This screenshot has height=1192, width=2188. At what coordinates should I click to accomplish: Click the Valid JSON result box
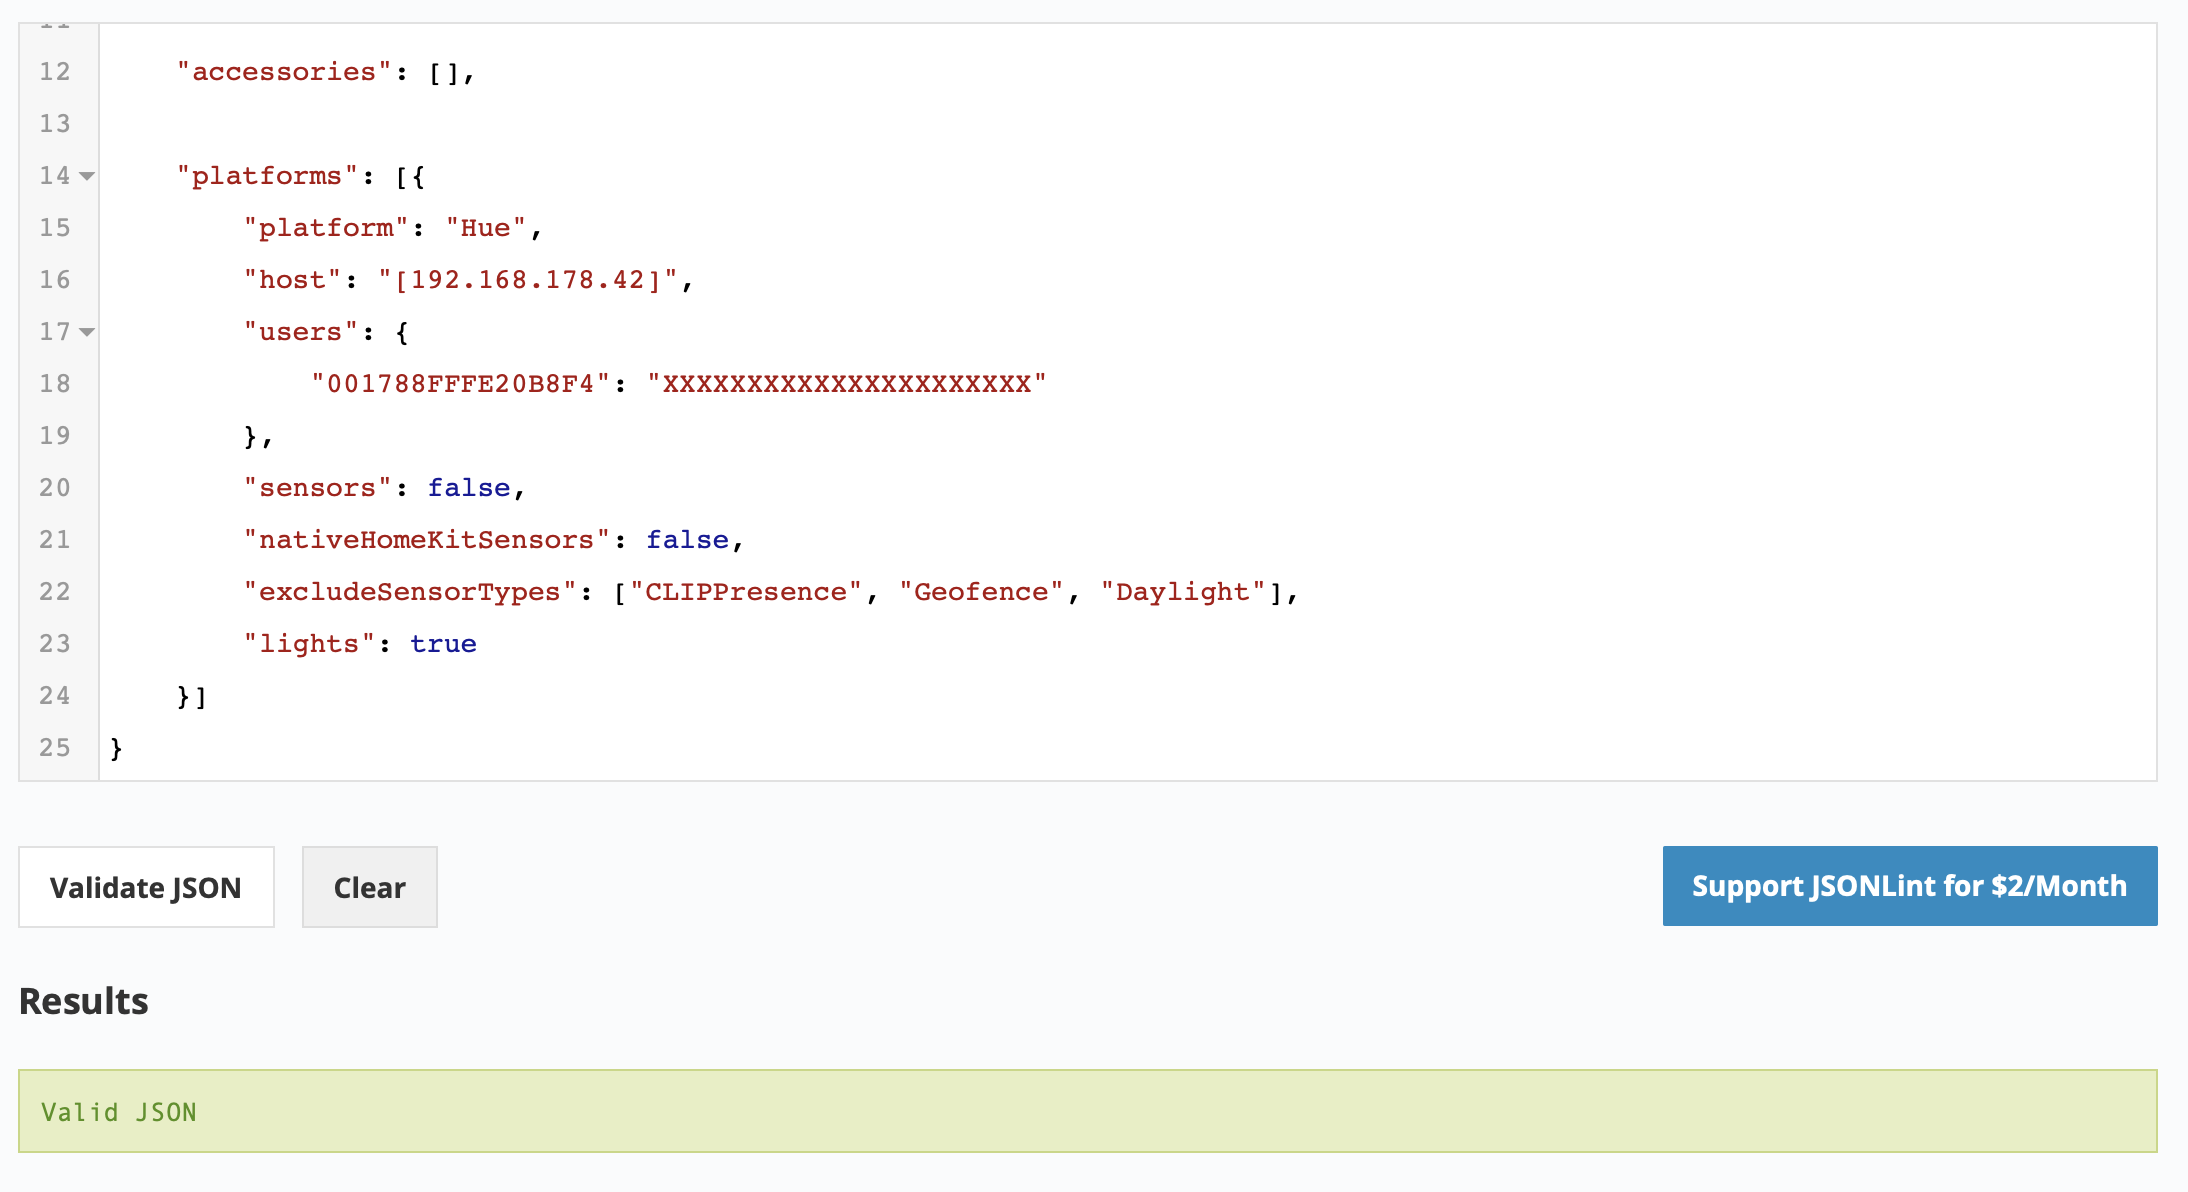point(1087,1111)
